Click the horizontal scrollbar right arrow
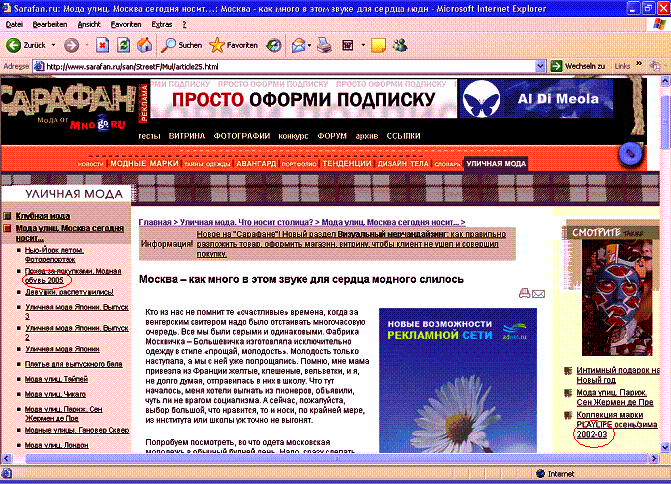 point(653,458)
